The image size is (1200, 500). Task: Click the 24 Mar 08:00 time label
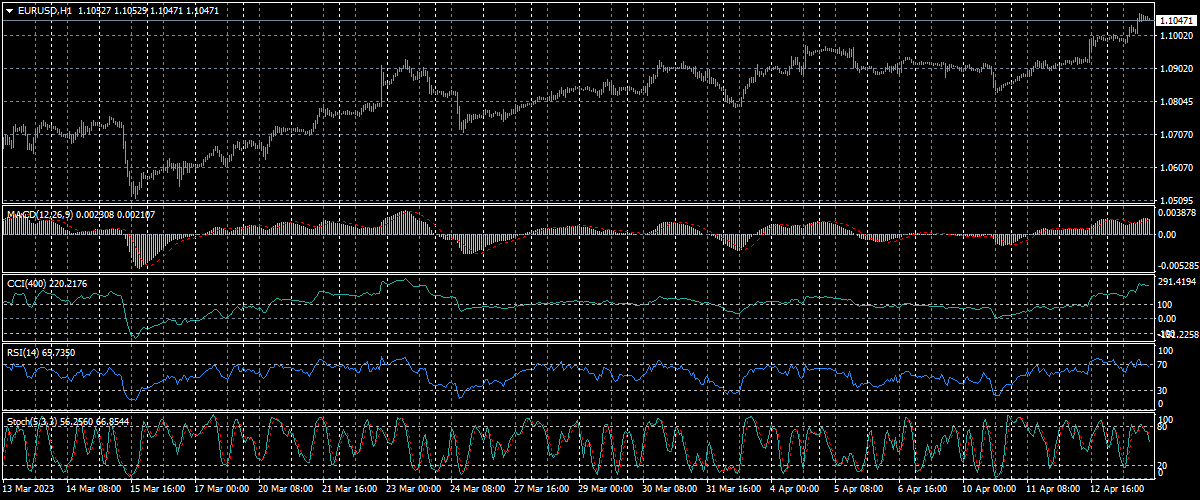[x=478, y=488]
